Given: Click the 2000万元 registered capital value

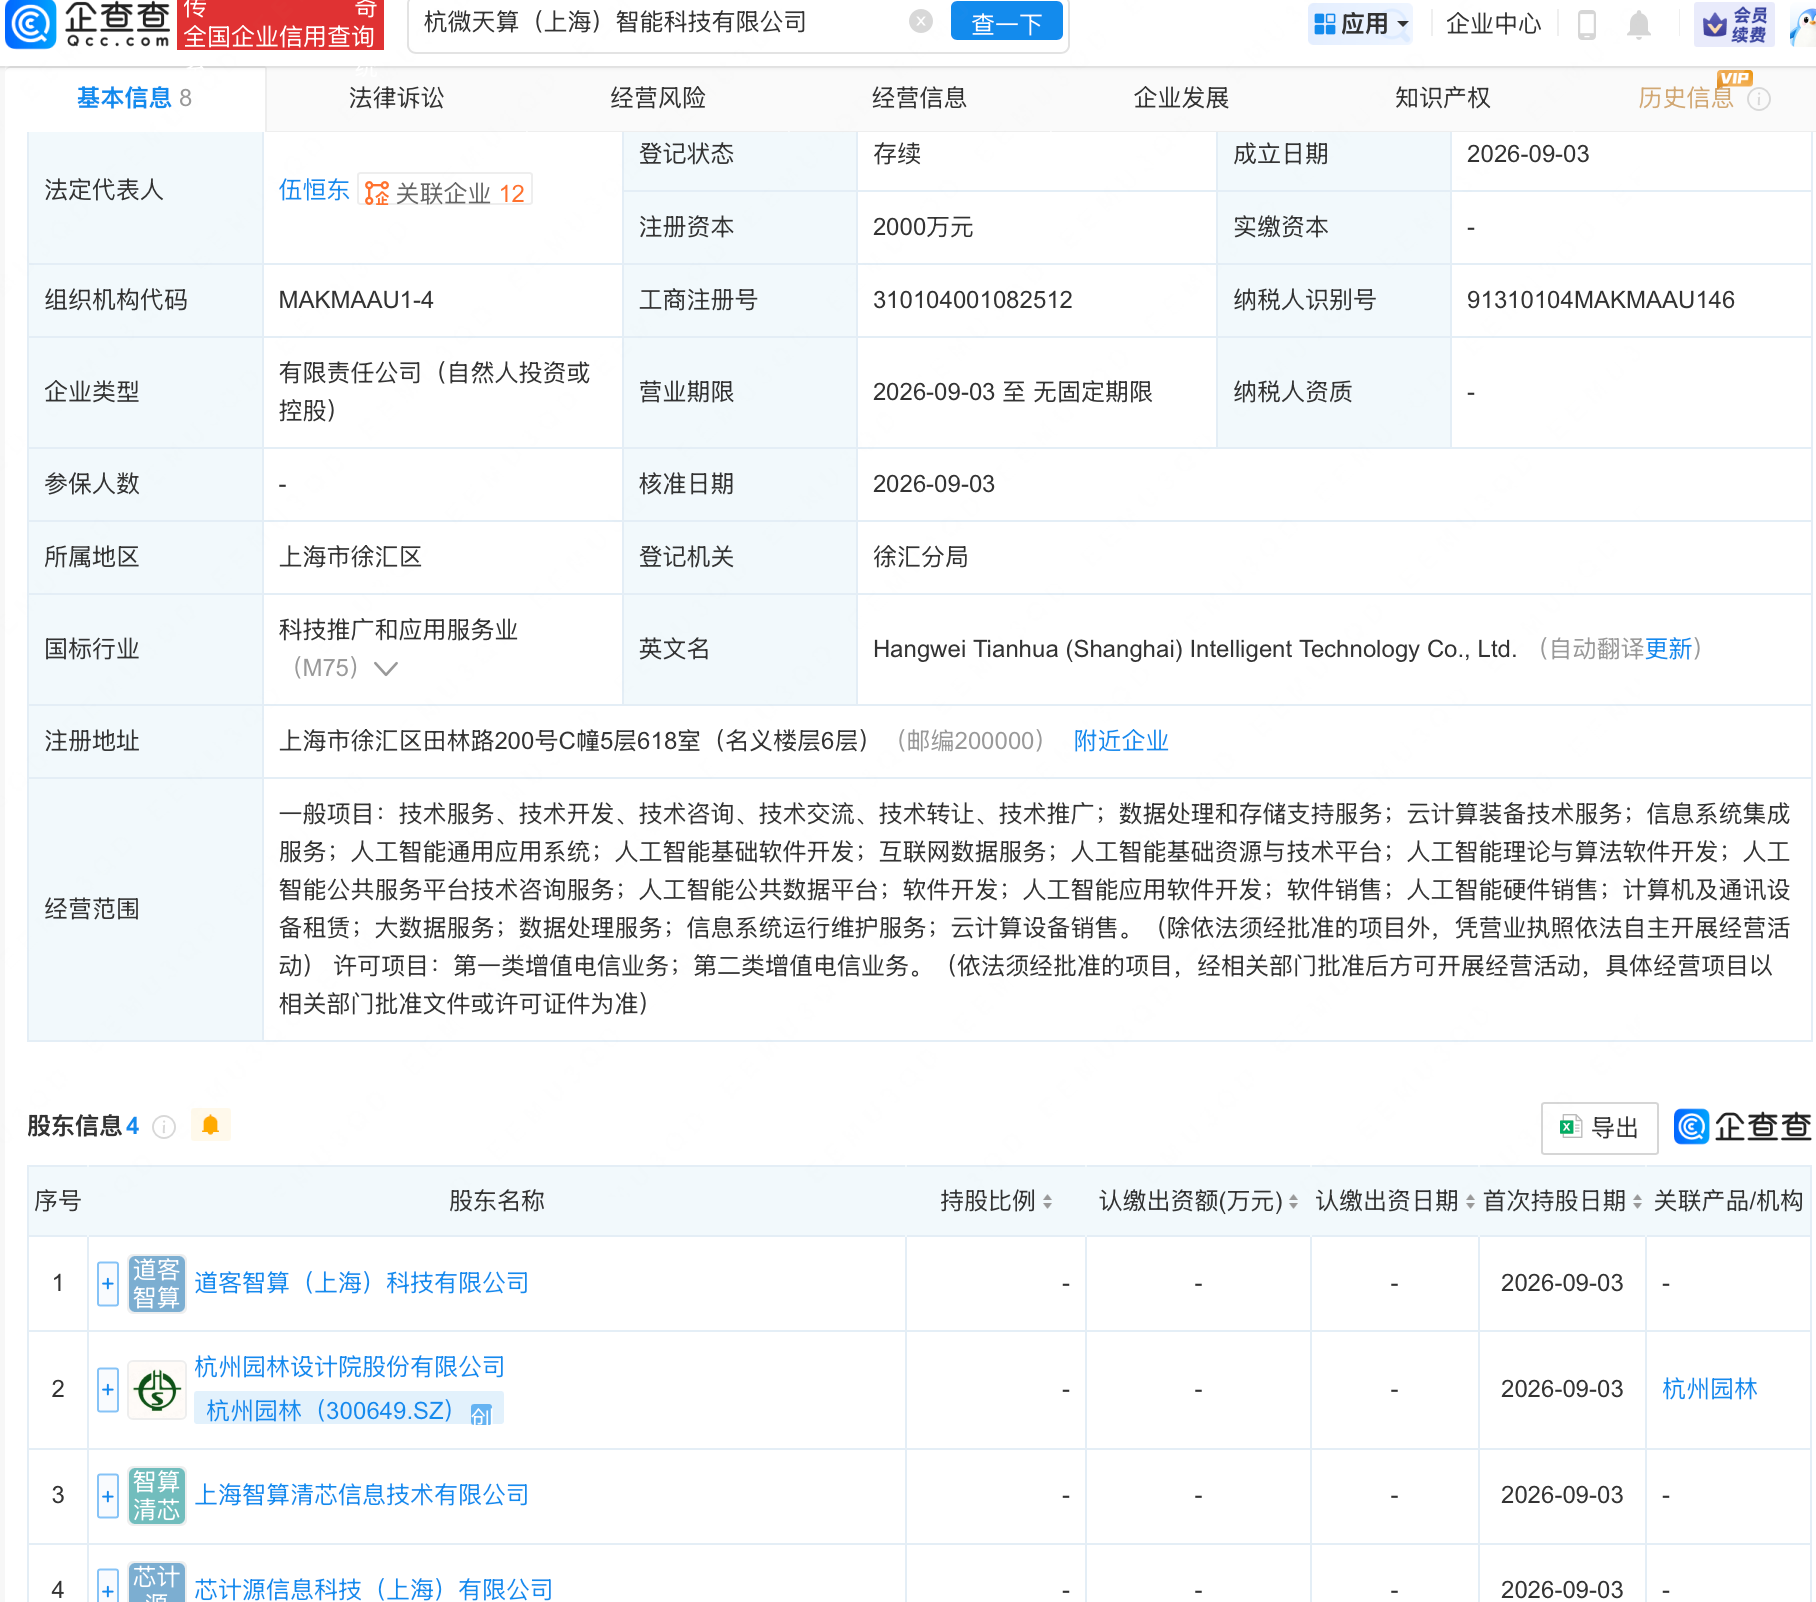Looking at the screenshot, I should [922, 227].
